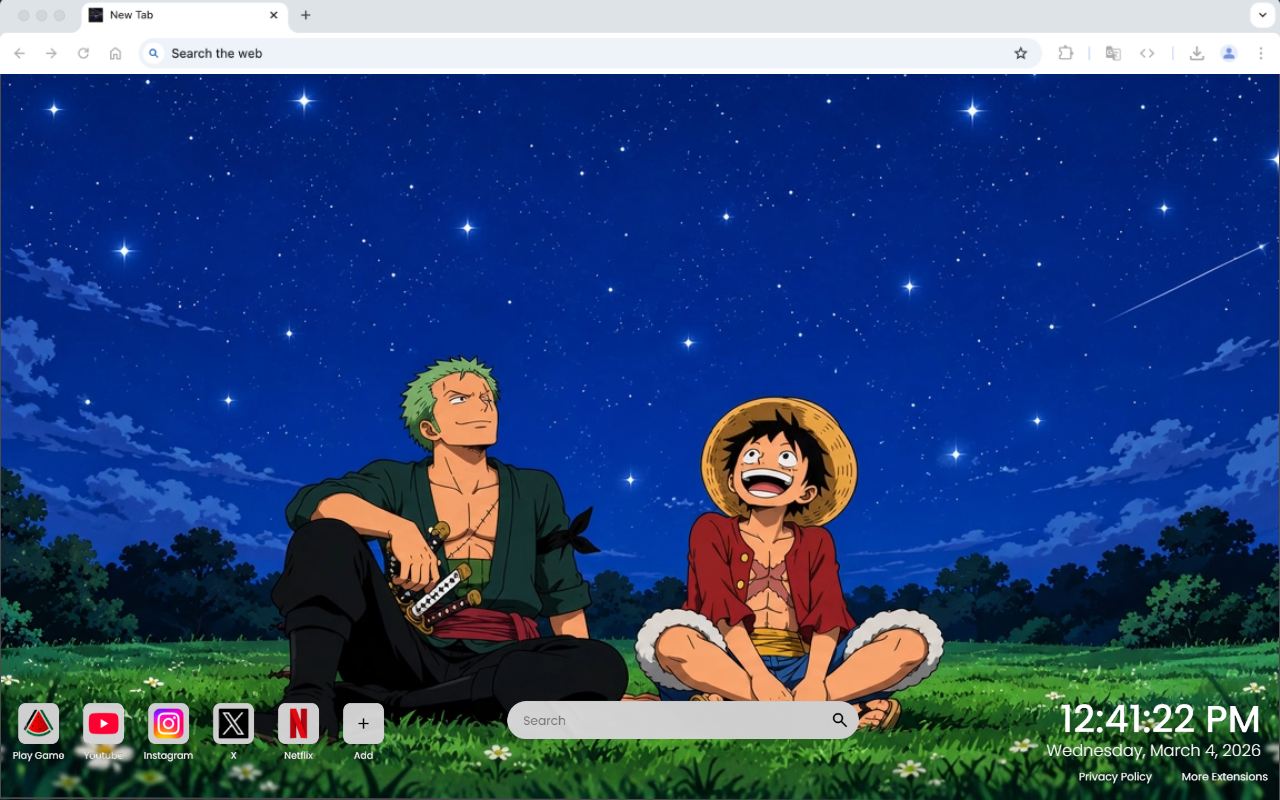Add a new shortcut tile
Image resolution: width=1280 pixels, height=800 pixels.
363,723
